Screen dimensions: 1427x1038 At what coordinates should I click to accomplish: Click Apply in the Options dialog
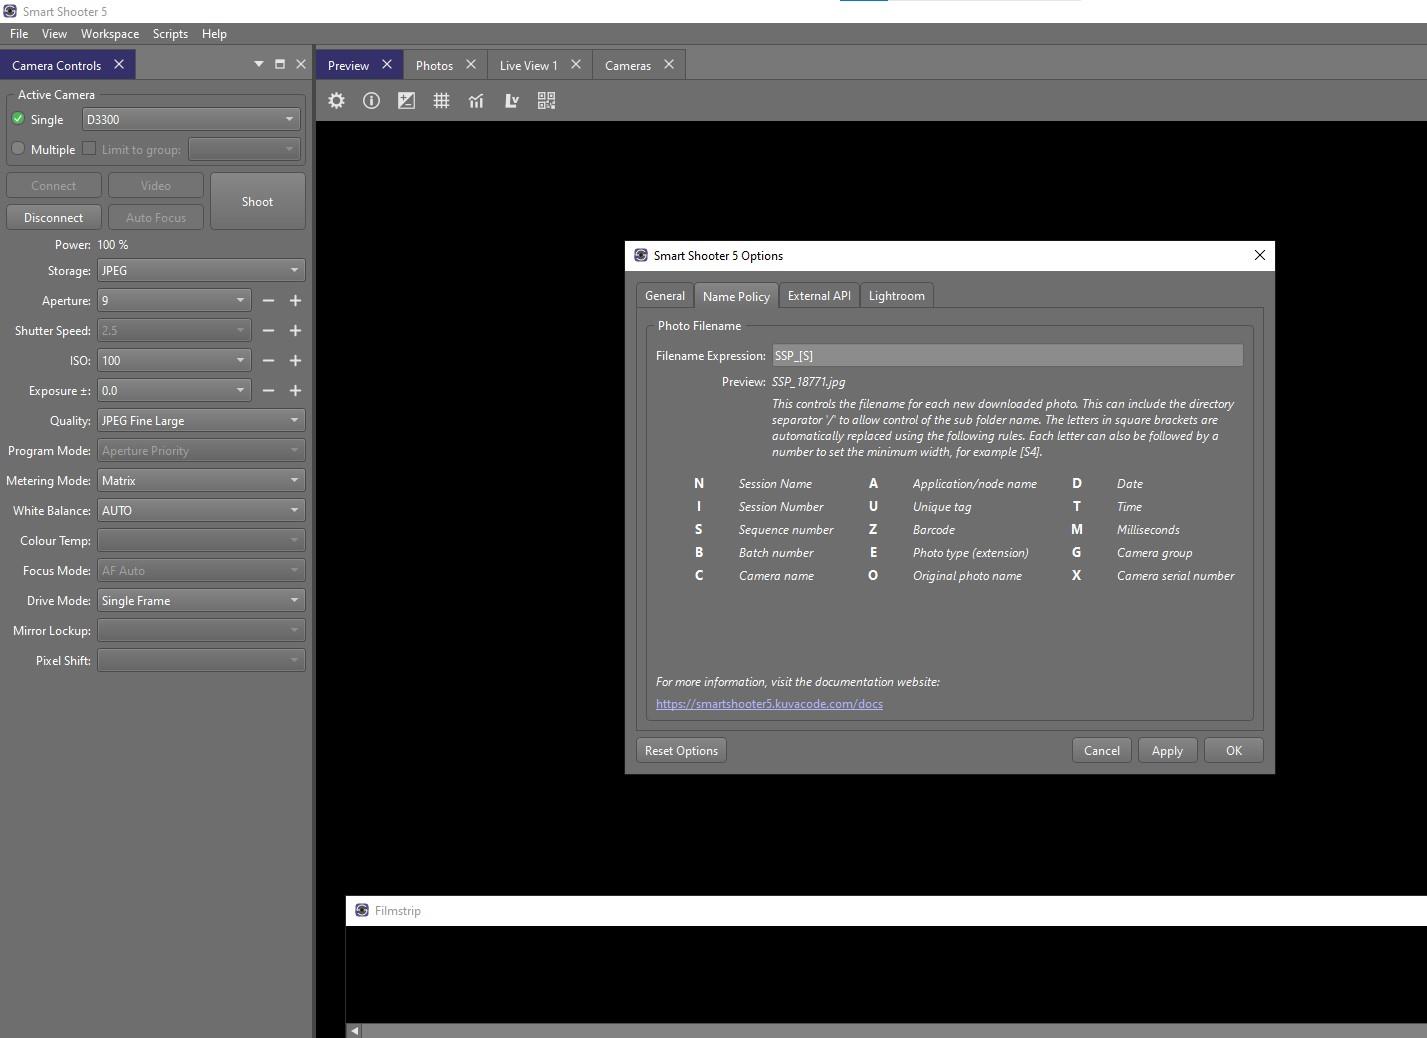1167,751
